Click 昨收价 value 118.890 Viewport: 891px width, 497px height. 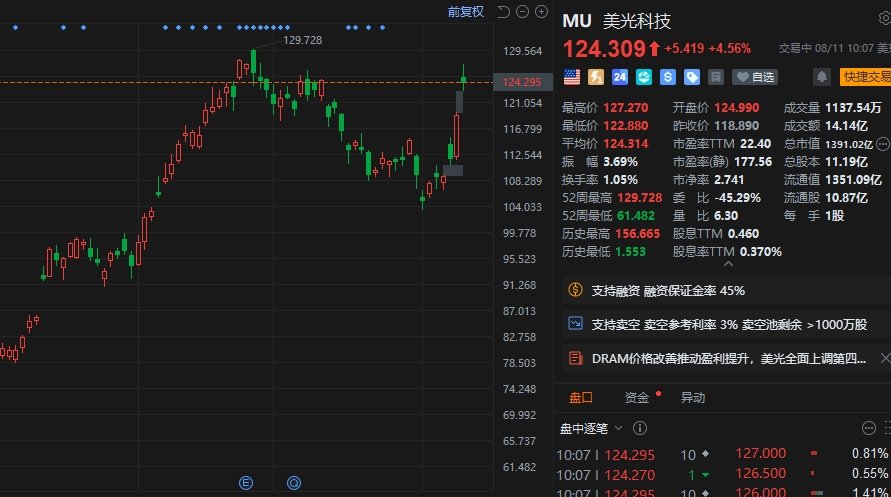[x=736, y=126]
